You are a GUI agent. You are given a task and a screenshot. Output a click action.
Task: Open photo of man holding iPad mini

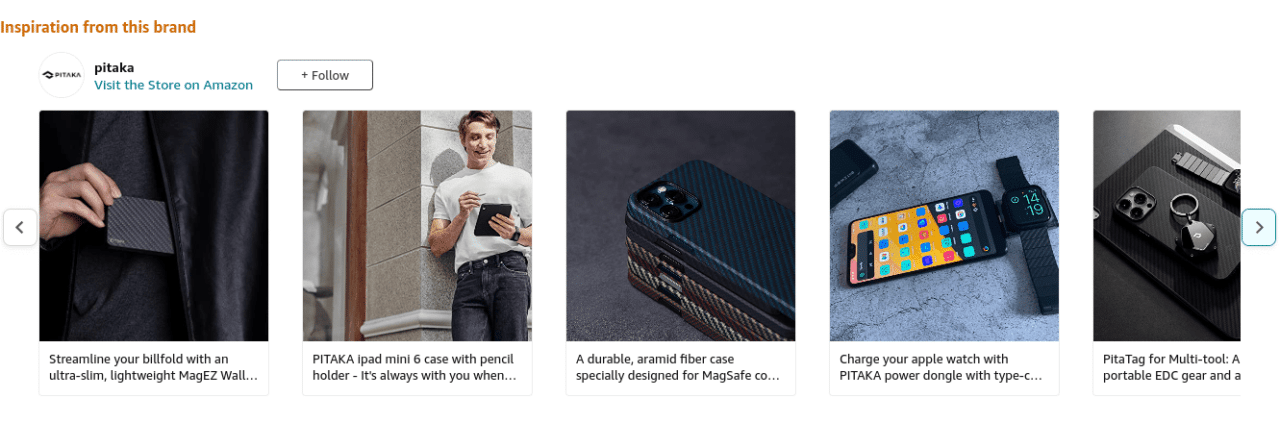(417, 226)
